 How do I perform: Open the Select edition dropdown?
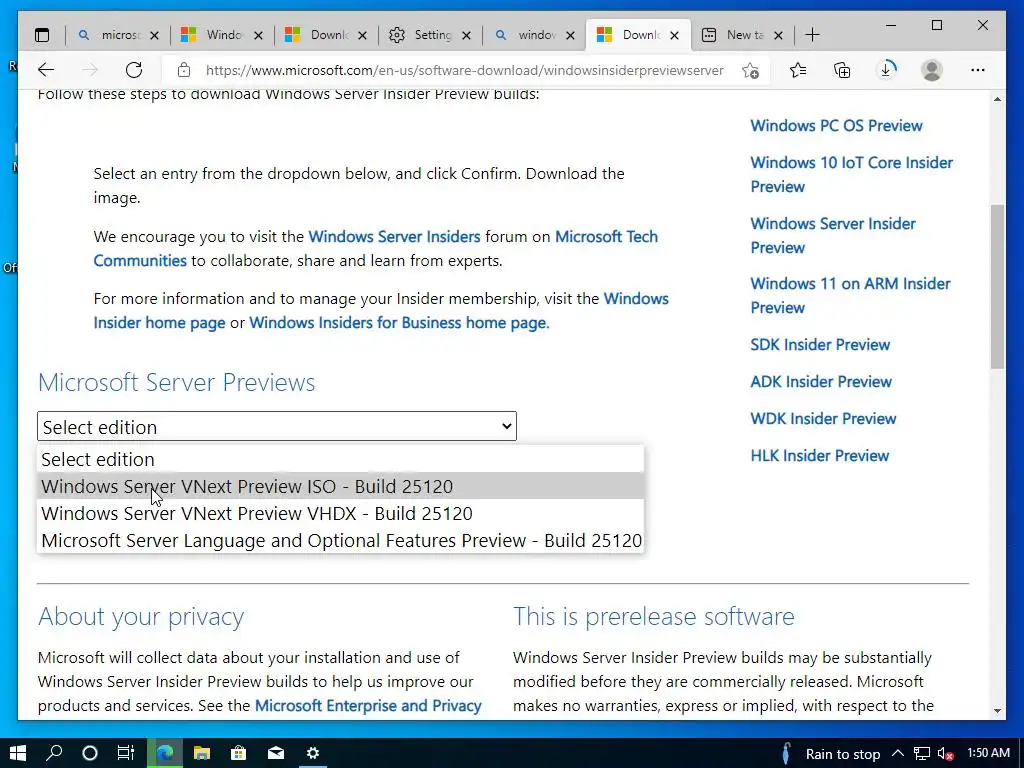click(277, 426)
